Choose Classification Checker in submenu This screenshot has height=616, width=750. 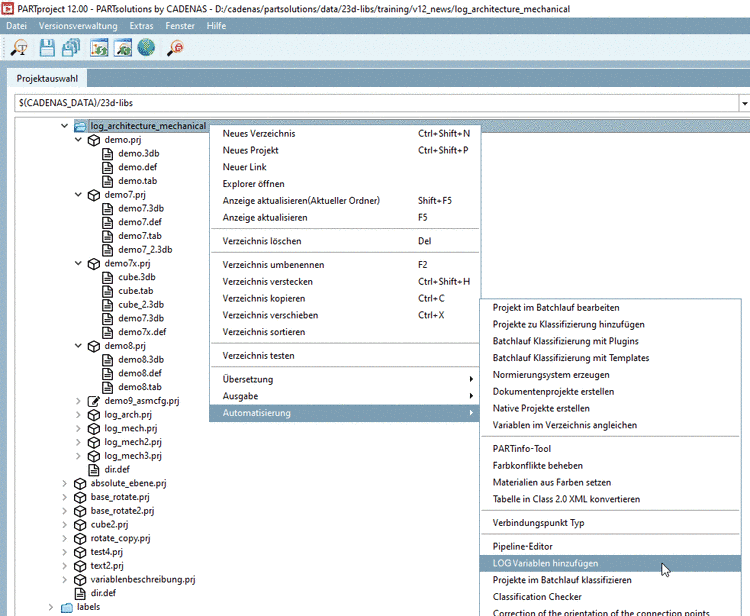611,597
